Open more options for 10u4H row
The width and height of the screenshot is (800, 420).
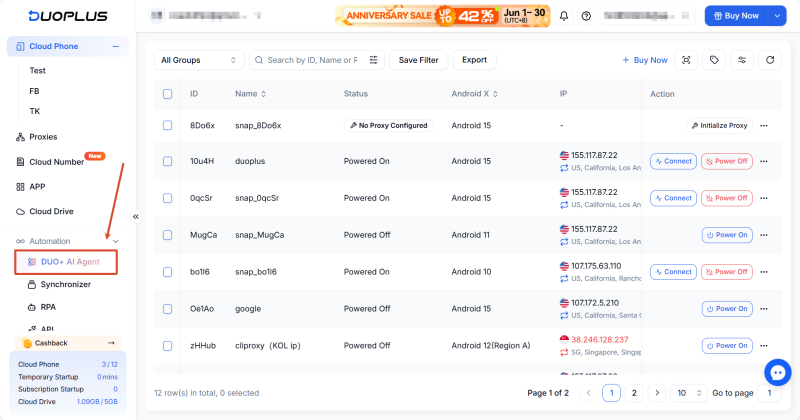coord(764,161)
